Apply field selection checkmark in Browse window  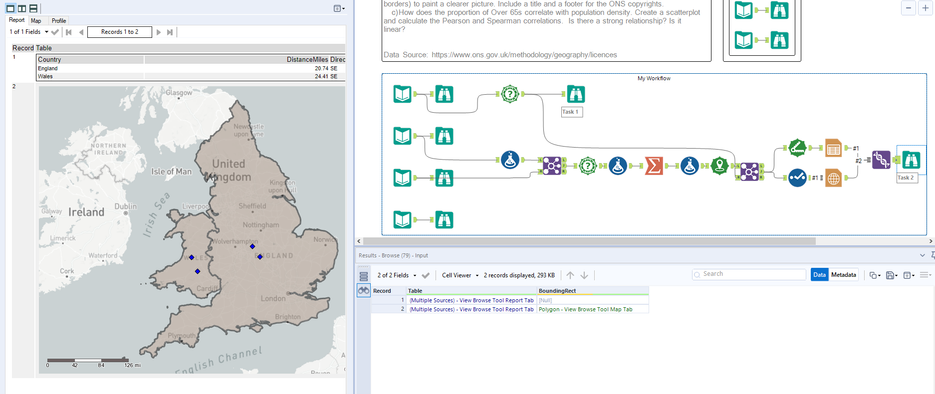tap(55, 32)
